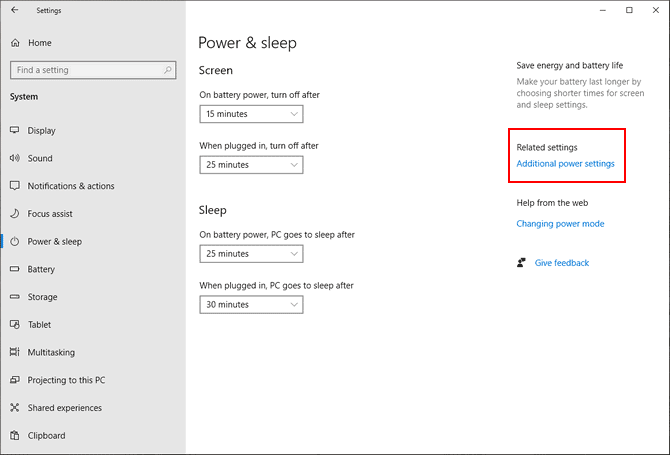Click the Give feedback person icon

click(x=522, y=263)
